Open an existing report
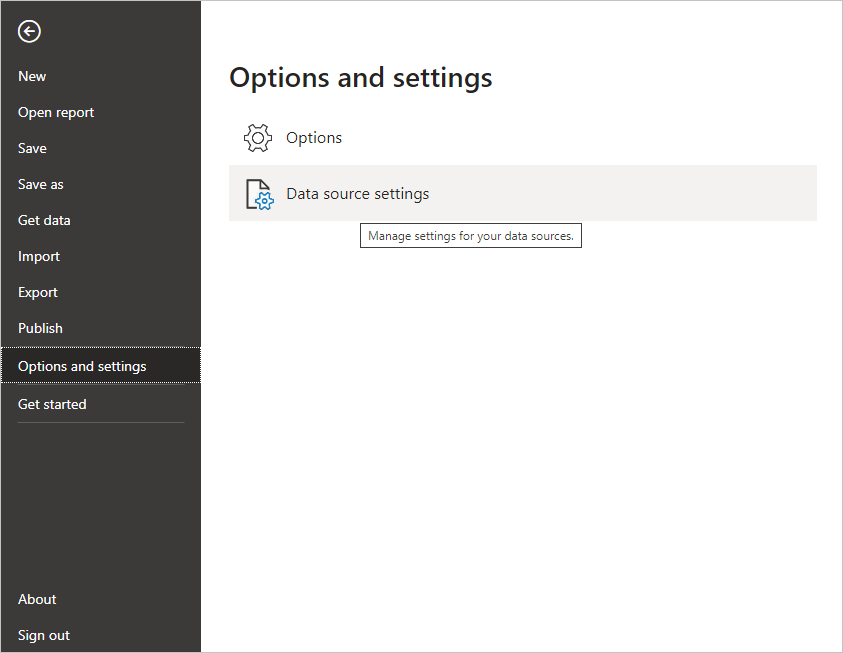843x653 pixels. point(55,111)
